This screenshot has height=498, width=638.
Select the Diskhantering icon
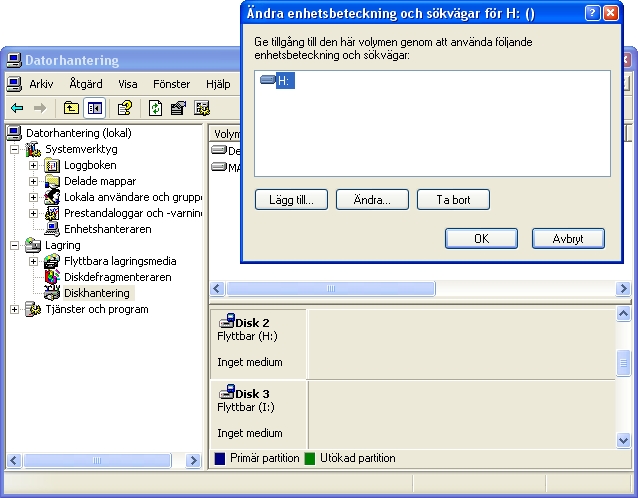52,293
